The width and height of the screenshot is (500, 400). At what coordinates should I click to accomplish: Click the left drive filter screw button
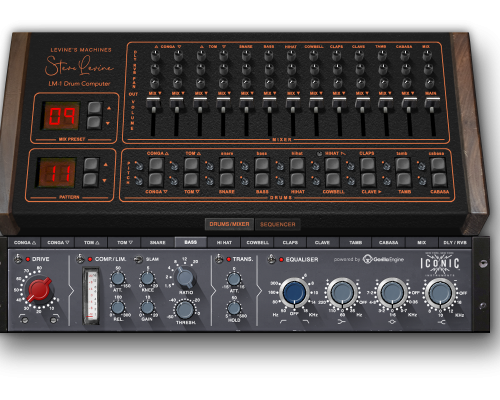point(24,320)
